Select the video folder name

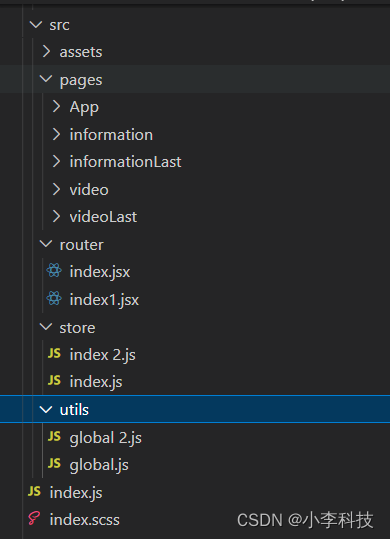click(x=89, y=189)
